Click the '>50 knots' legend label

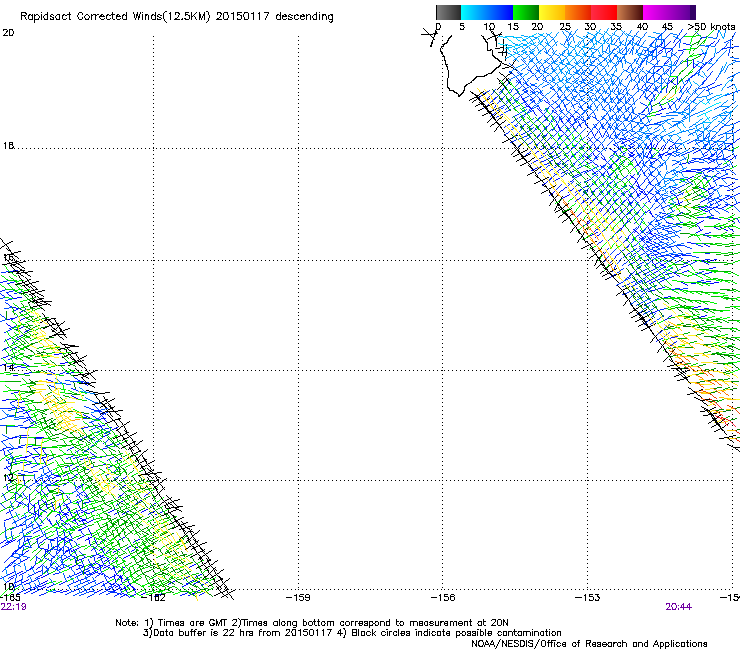point(711,27)
